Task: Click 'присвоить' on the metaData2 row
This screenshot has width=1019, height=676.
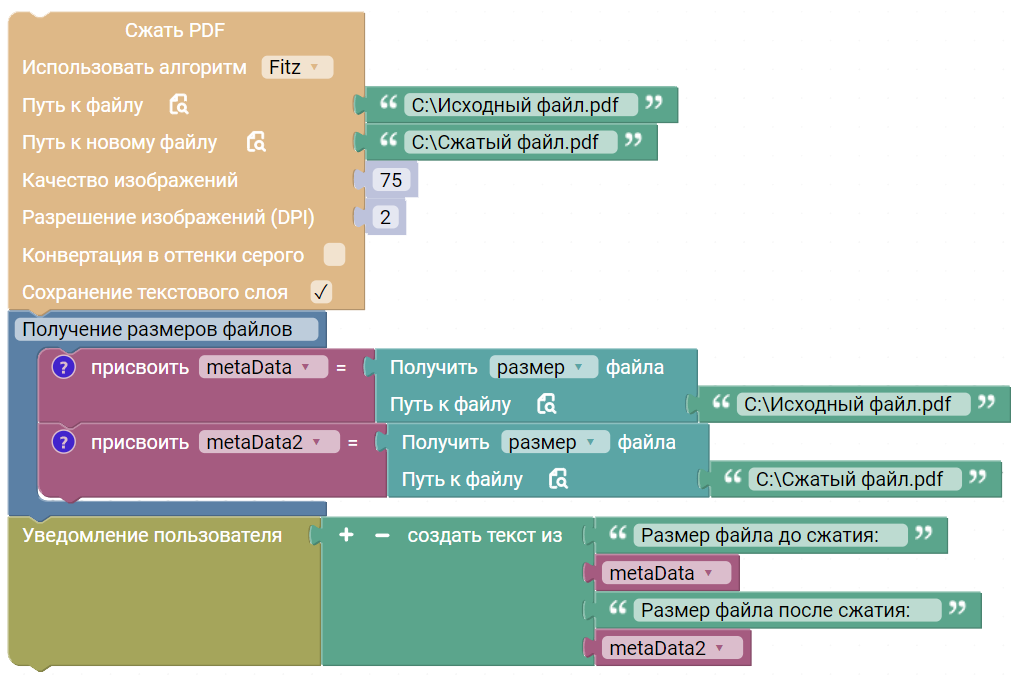Action: point(140,442)
